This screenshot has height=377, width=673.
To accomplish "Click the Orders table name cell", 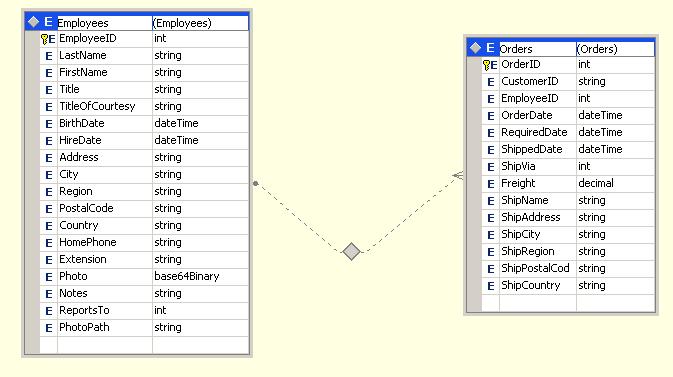I will [537, 49].
